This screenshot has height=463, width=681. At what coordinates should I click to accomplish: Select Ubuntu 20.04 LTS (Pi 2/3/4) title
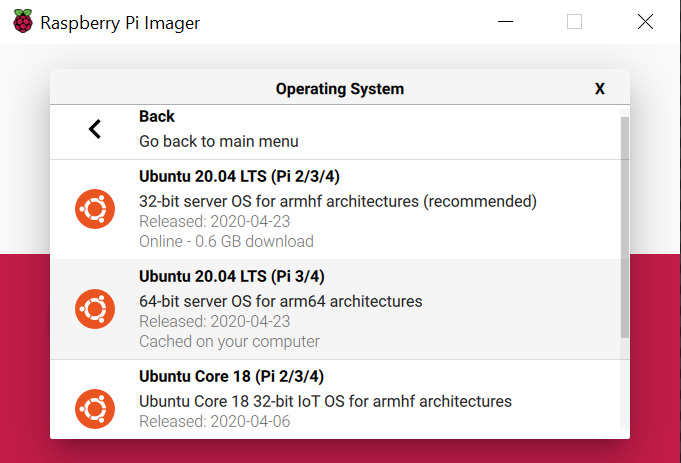(239, 176)
